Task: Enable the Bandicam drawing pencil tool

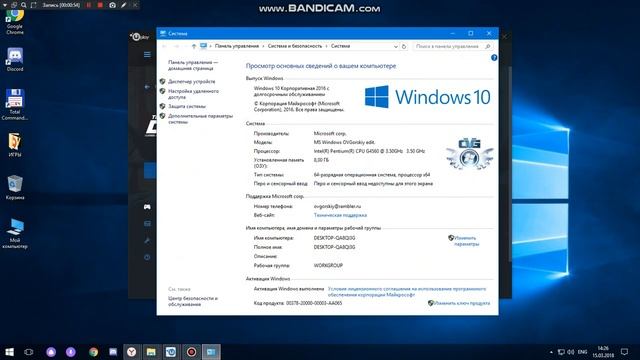Action: click(124, 5)
